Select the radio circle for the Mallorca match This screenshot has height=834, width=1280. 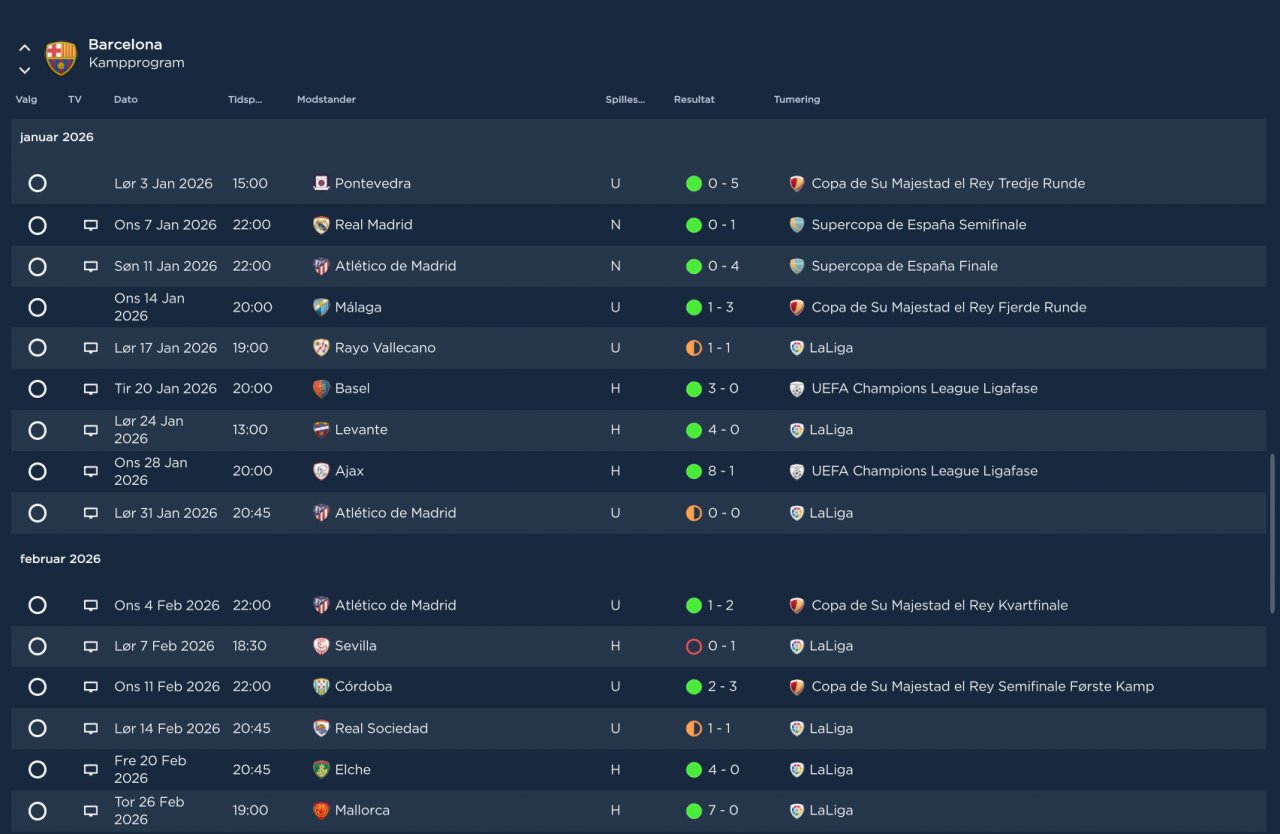point(37,811)
